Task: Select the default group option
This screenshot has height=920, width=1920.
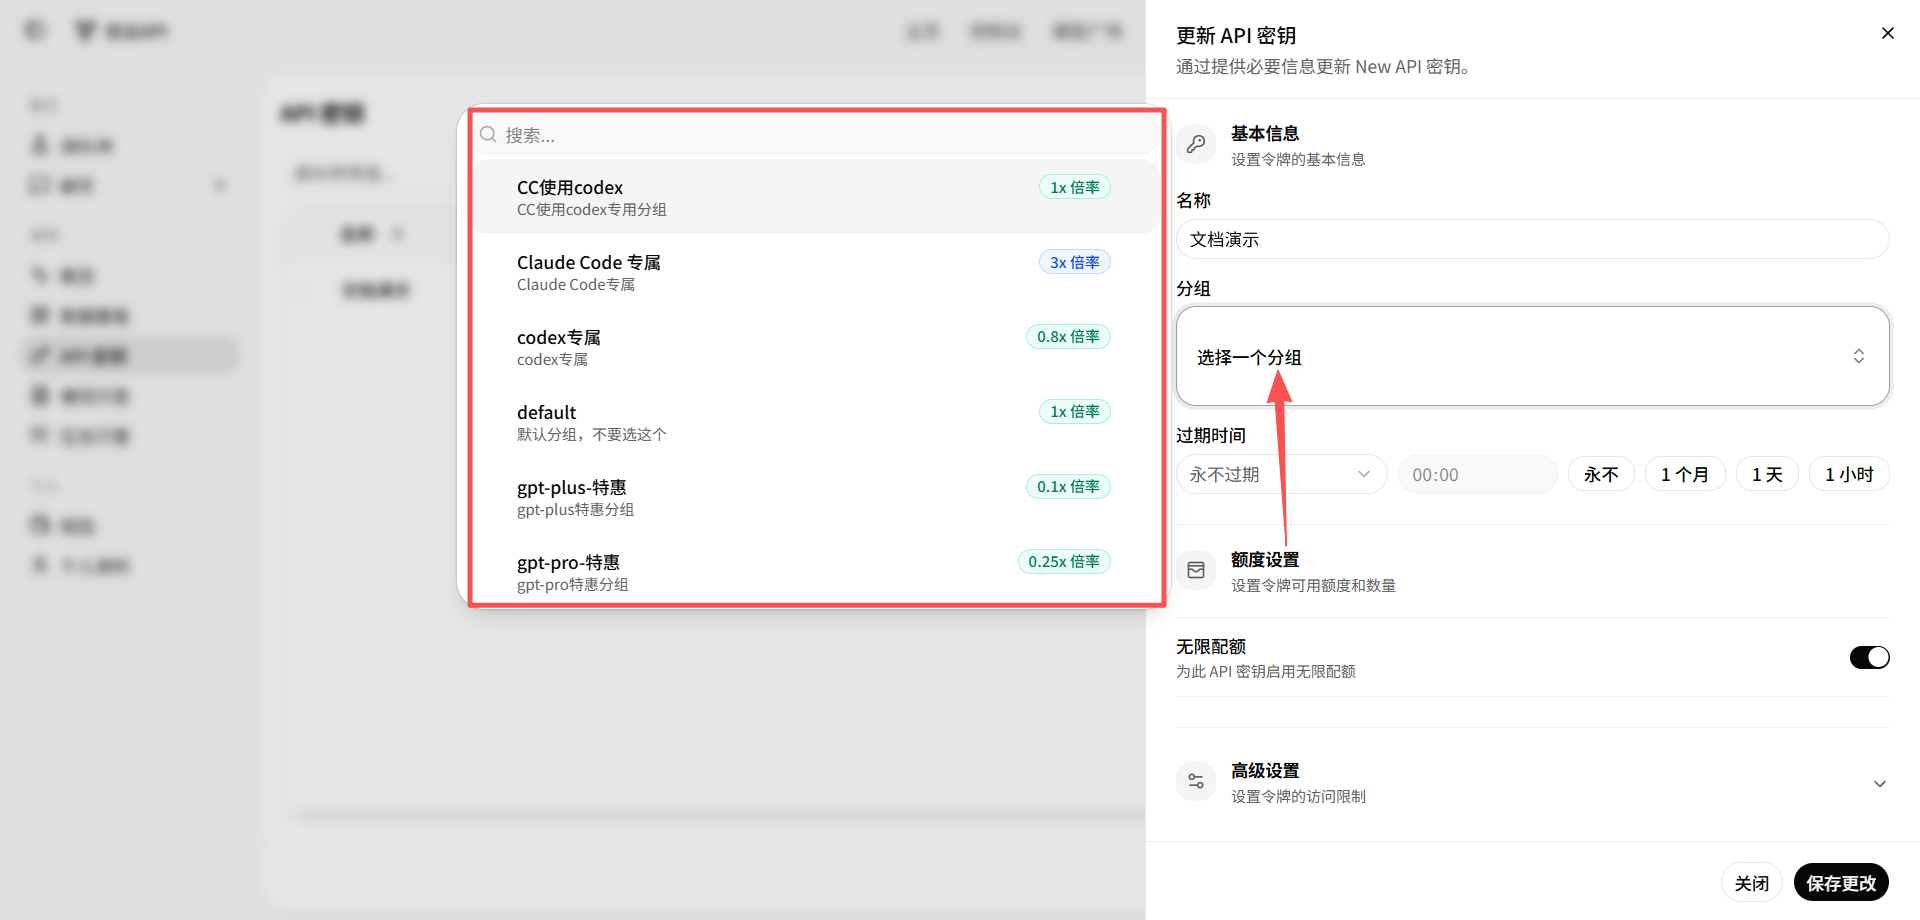Action: coord(816,422)
